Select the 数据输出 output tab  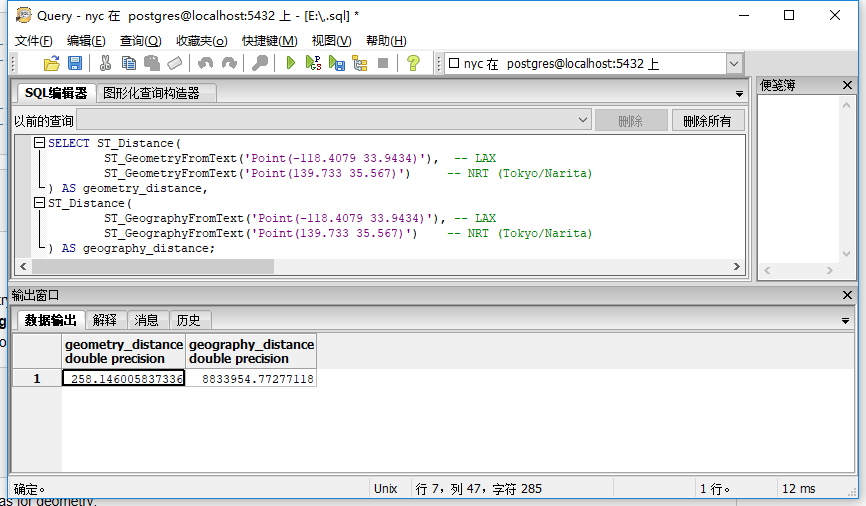[x=50, y=320]
